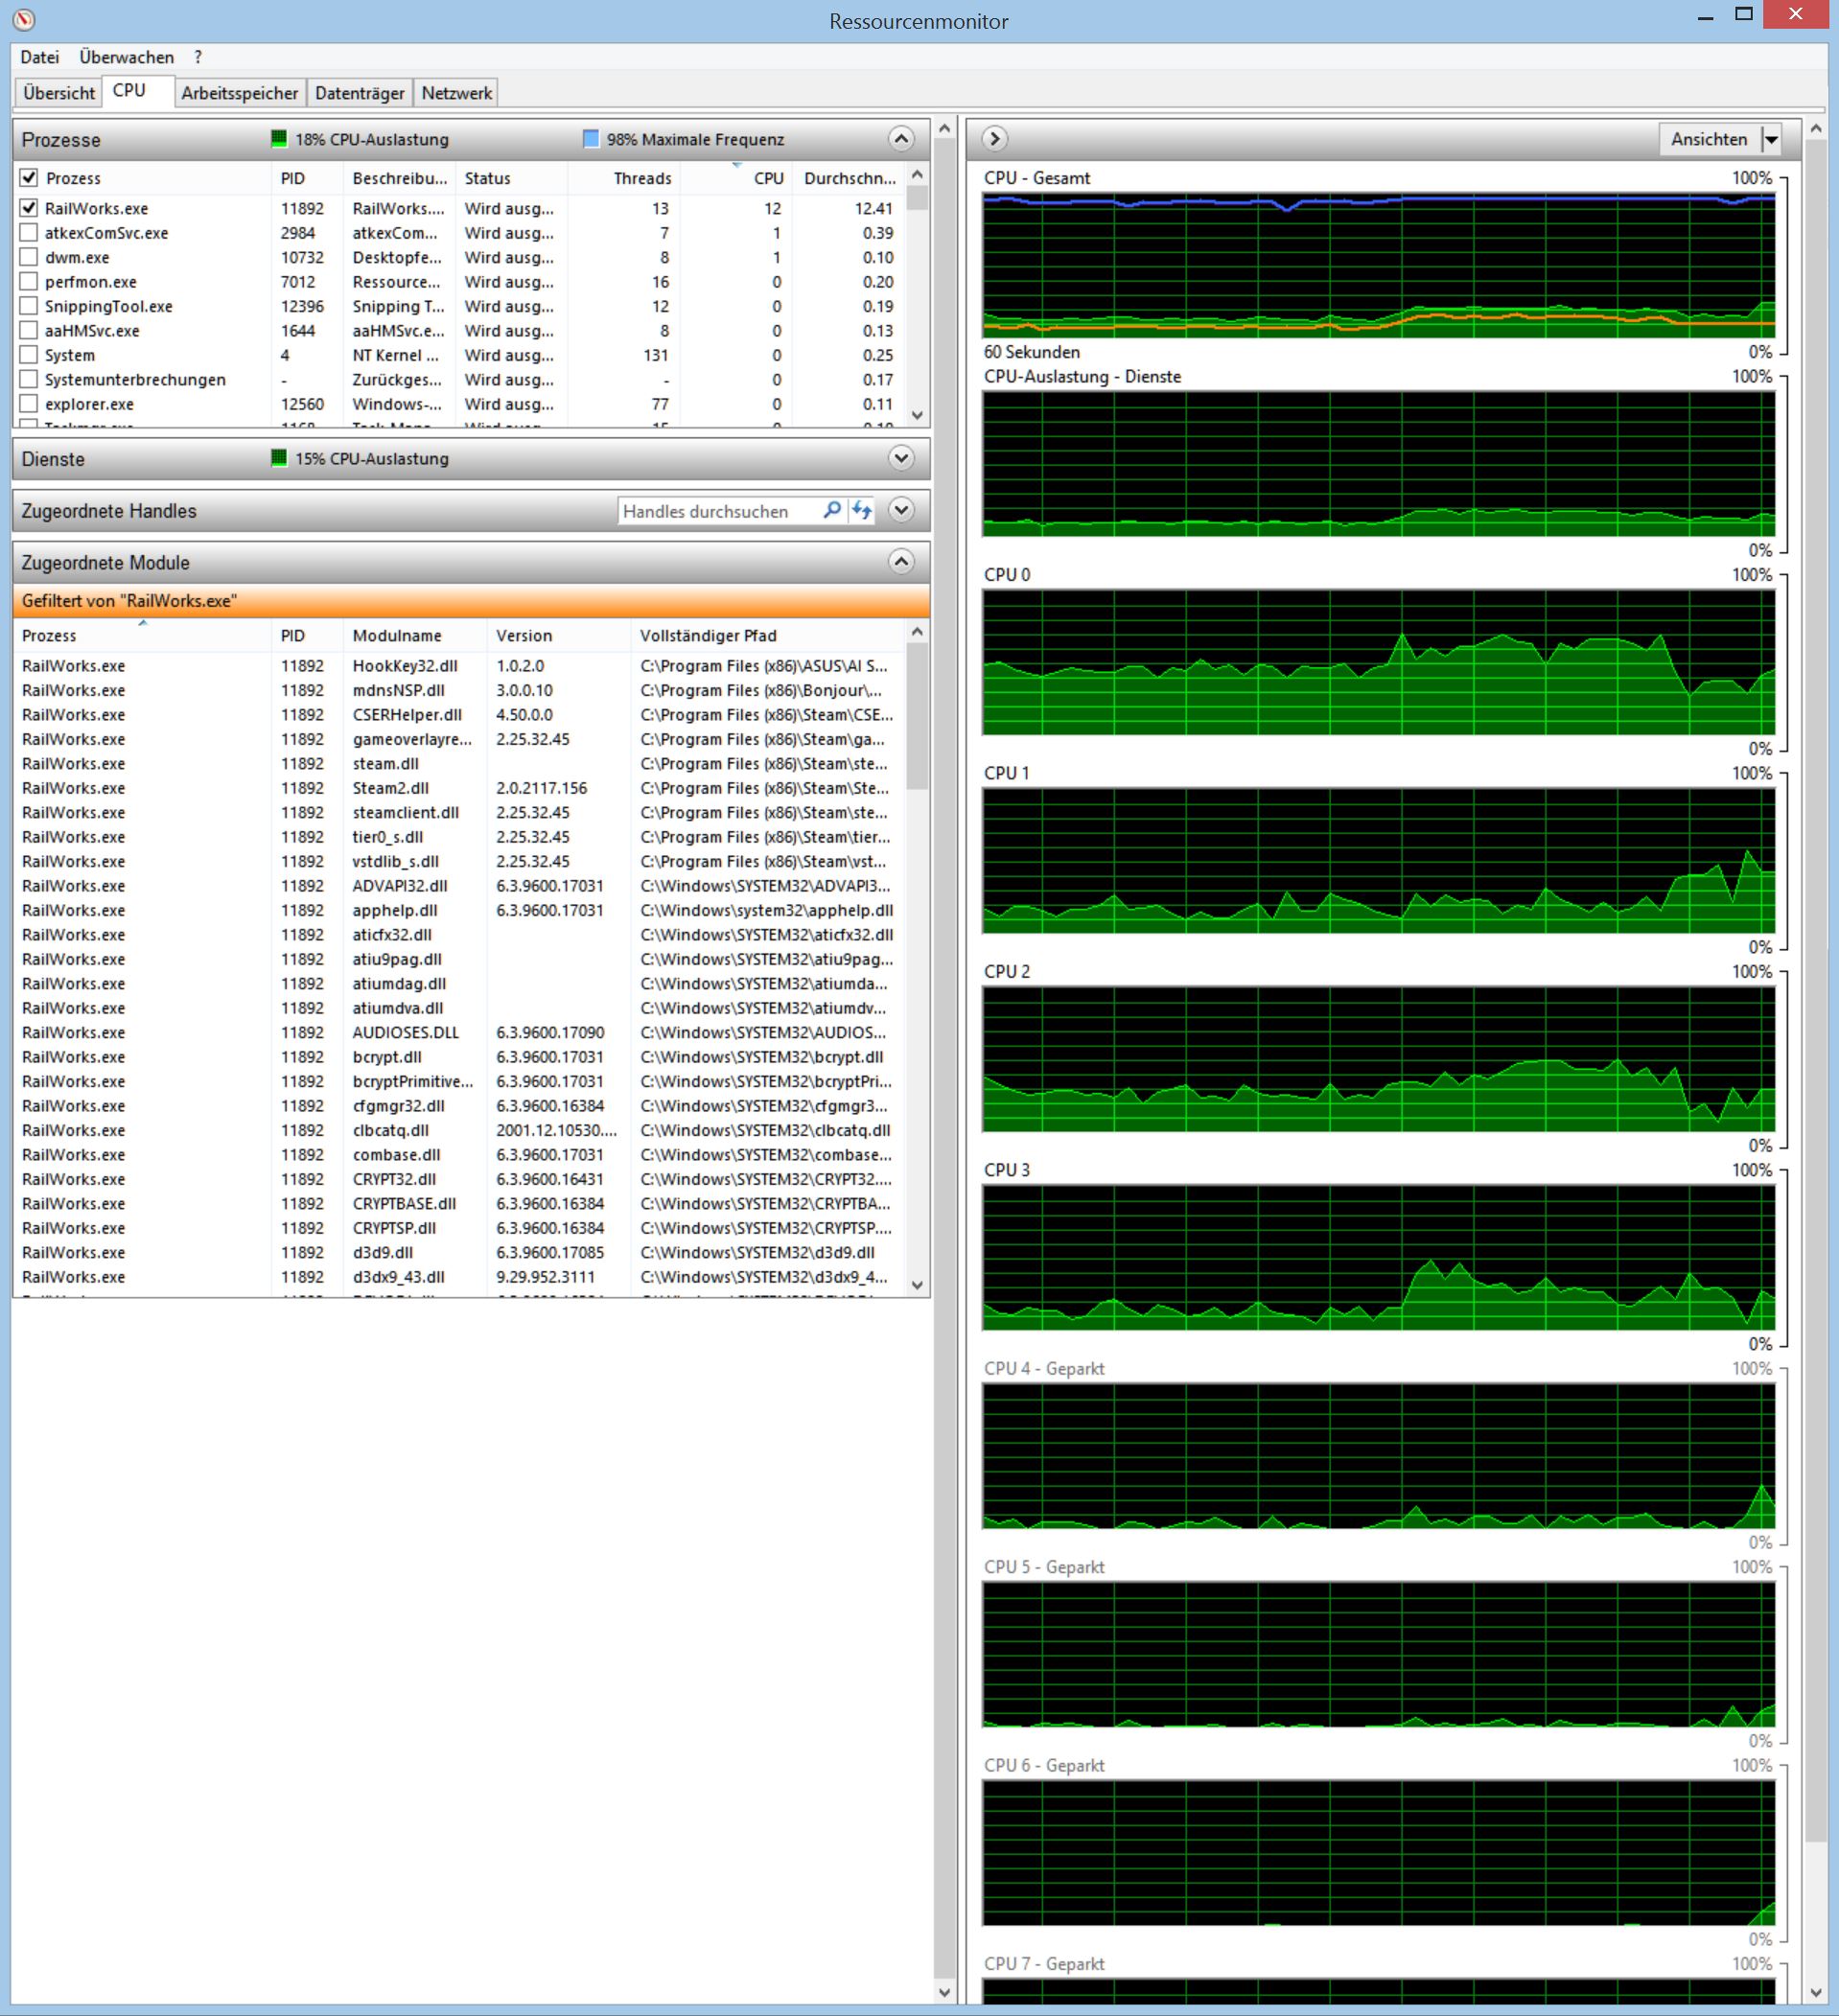Click the CPU - Gesamt graph
Screen dimensions: 1839x2016
point(1379,266)
